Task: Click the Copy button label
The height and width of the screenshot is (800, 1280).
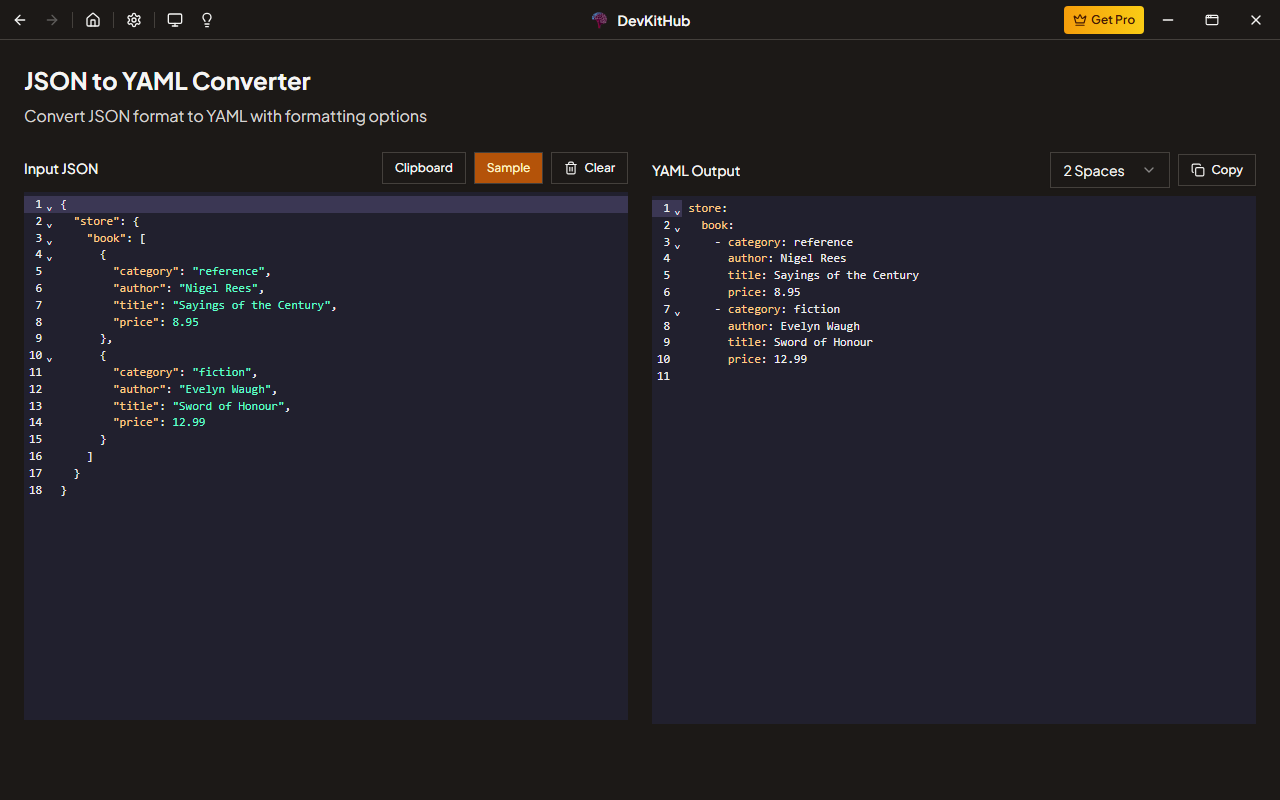Action: (x=1227, y=170)
